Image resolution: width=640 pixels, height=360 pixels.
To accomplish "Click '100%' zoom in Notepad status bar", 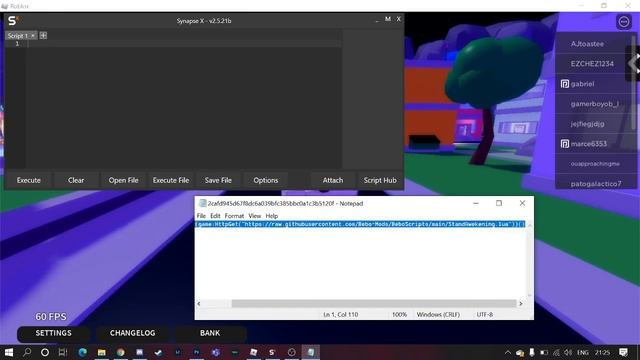I will (399, 315).
